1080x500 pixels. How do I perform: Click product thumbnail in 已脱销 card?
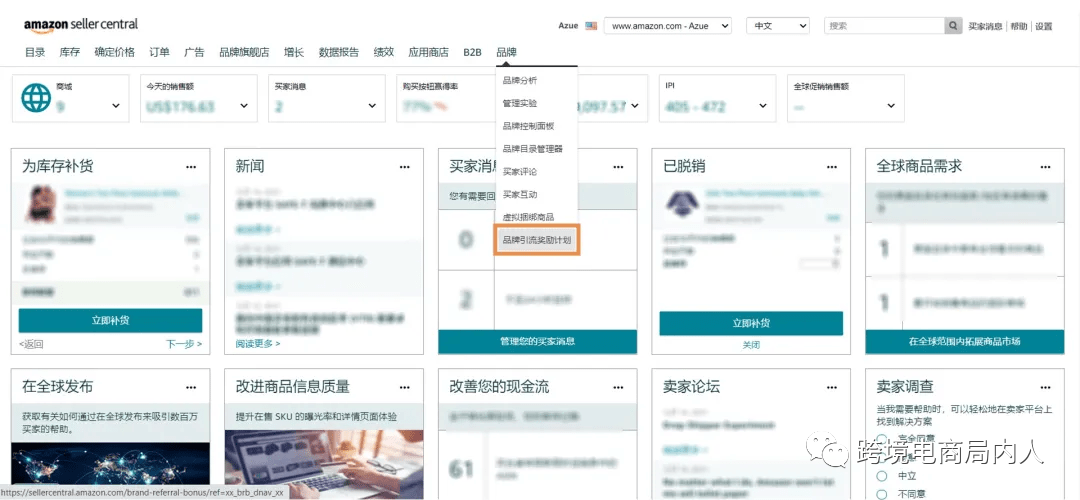(x=682, y=205)
